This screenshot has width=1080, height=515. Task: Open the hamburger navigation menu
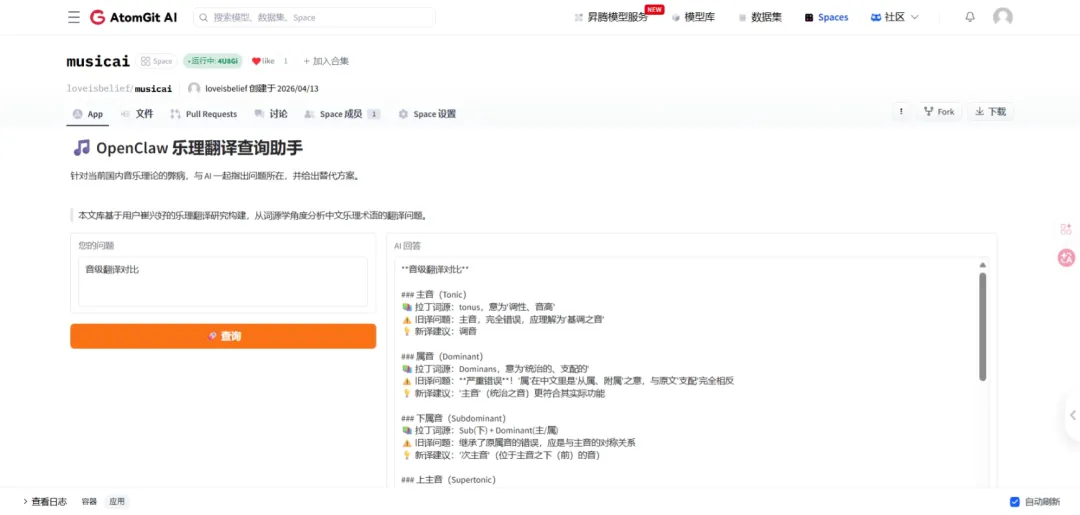[74, 17]
